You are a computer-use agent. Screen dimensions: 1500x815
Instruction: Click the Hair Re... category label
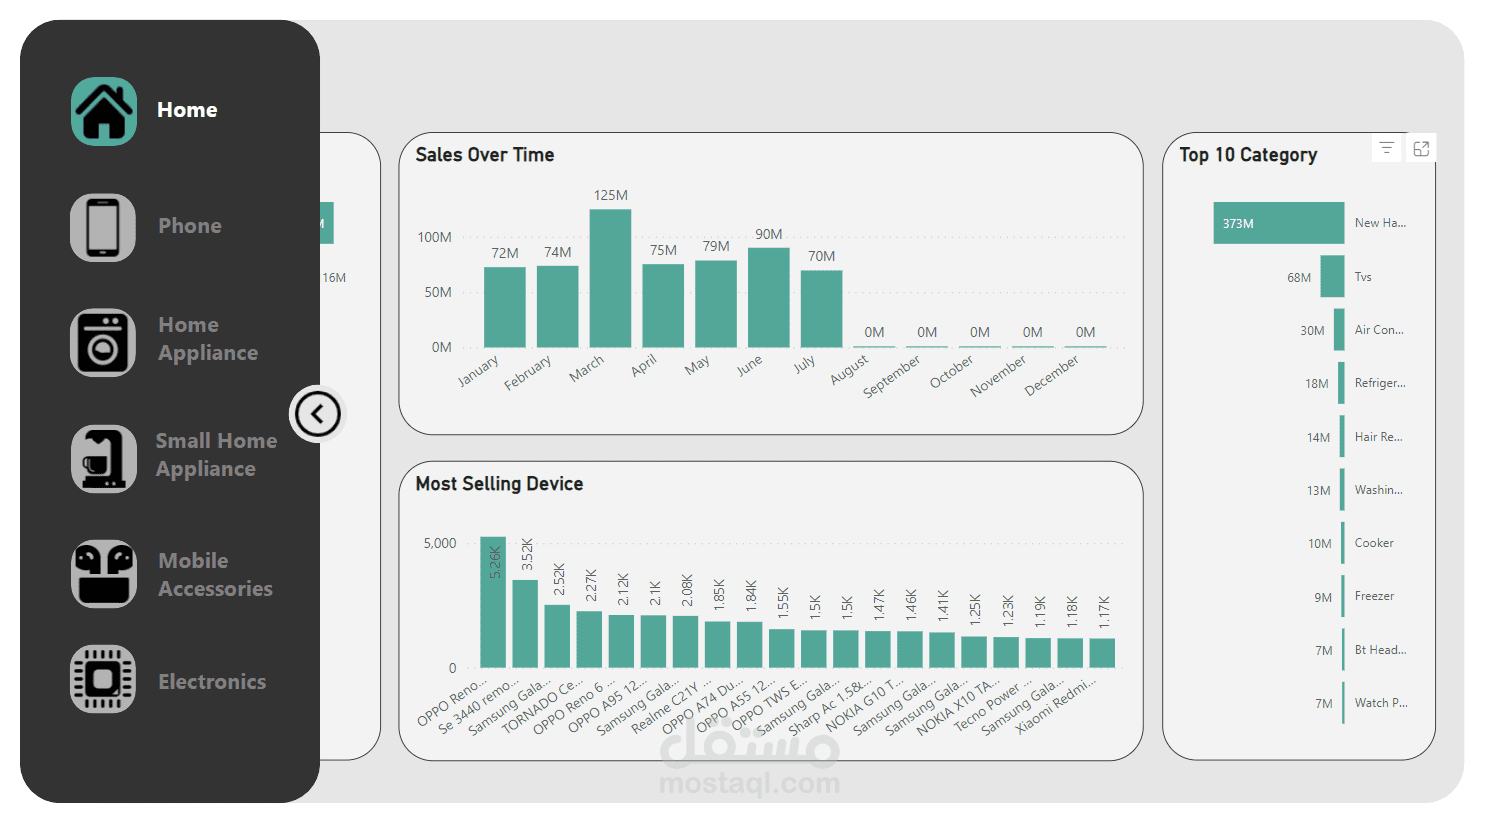tap(1379, 437)
